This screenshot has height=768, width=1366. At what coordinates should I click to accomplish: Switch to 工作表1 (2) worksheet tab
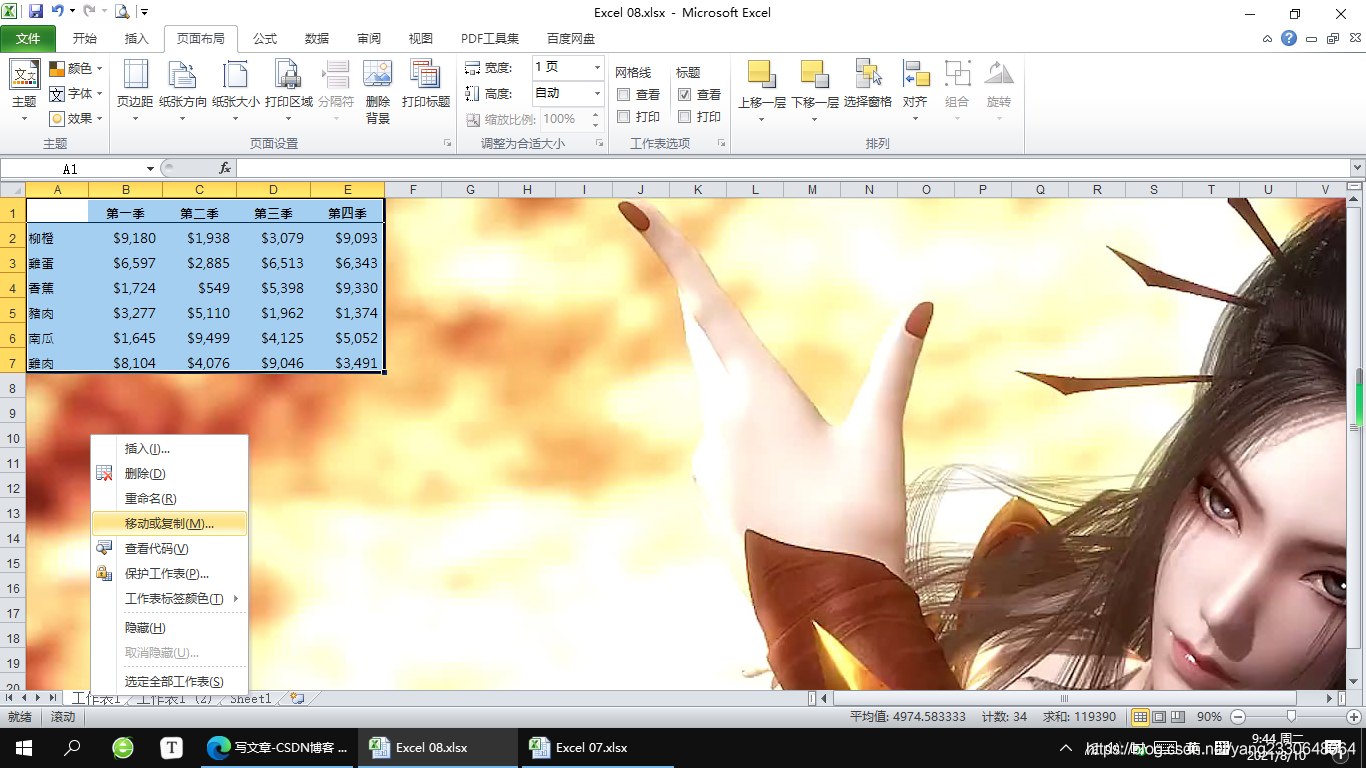click(x=174, y=699)
